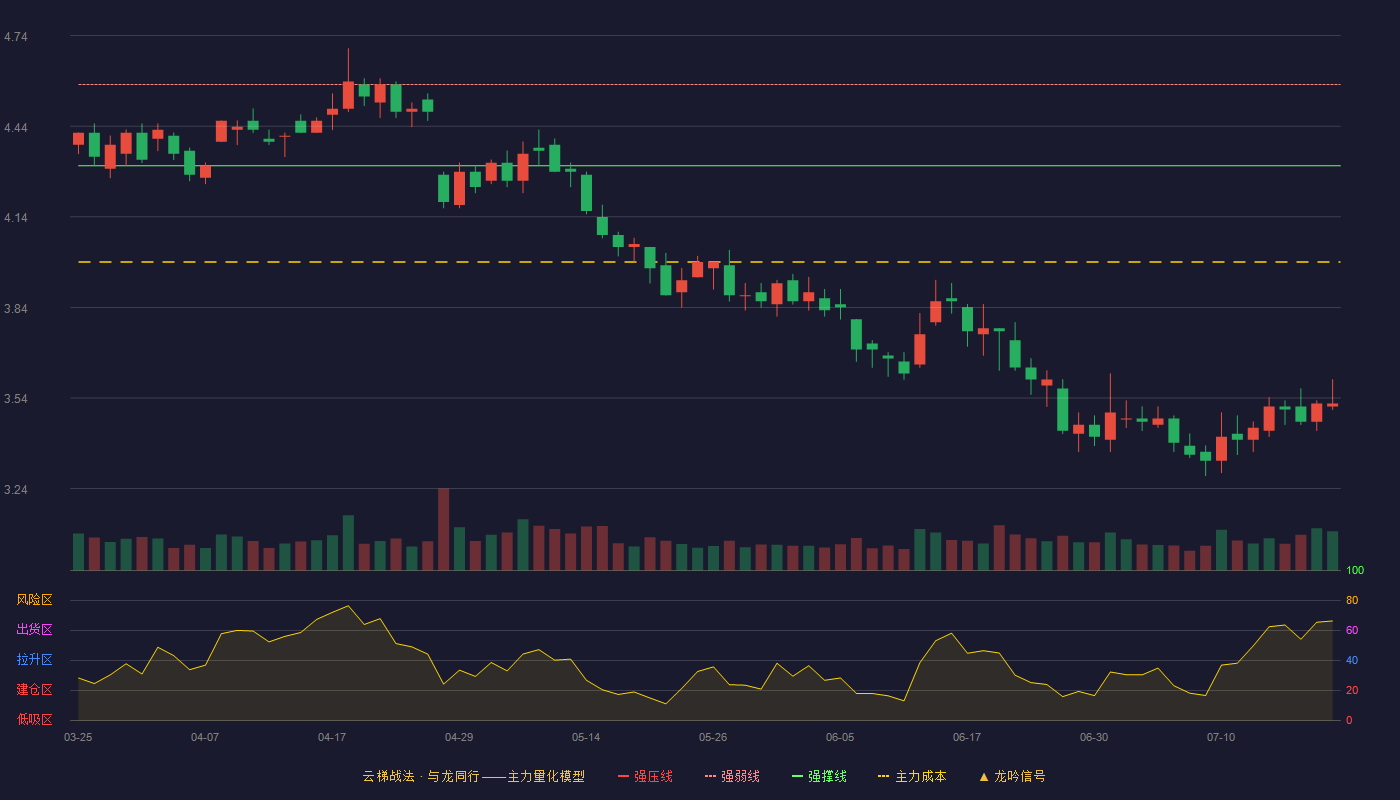Click the 100 indicator scale value
The width and height of the screenshot is (1400, 800).
(x=1355, y=571)
